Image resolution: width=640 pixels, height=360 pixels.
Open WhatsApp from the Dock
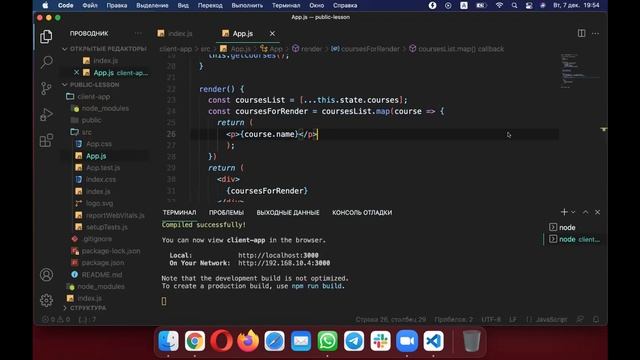click(327, 341)
